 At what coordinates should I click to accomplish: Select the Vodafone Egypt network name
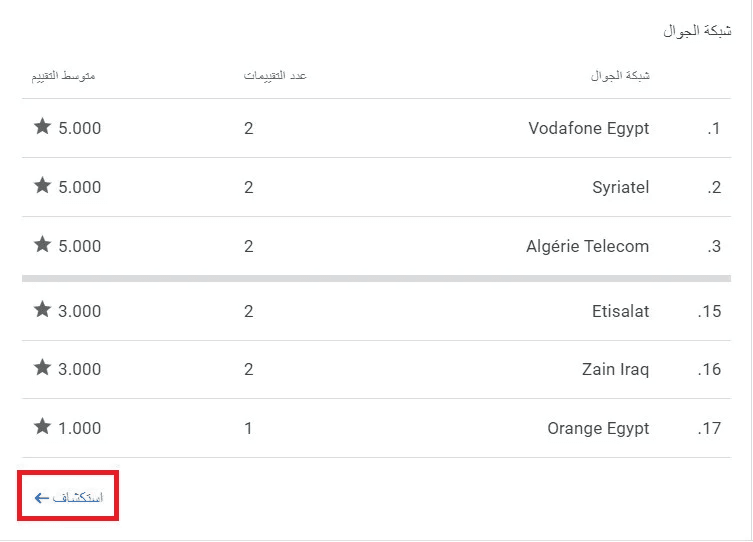(x=588, y=128)
